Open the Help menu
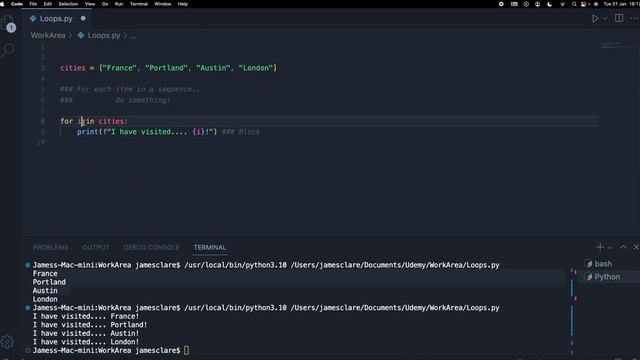This screenshot has height=360, width=640. [x=183, y=4]
